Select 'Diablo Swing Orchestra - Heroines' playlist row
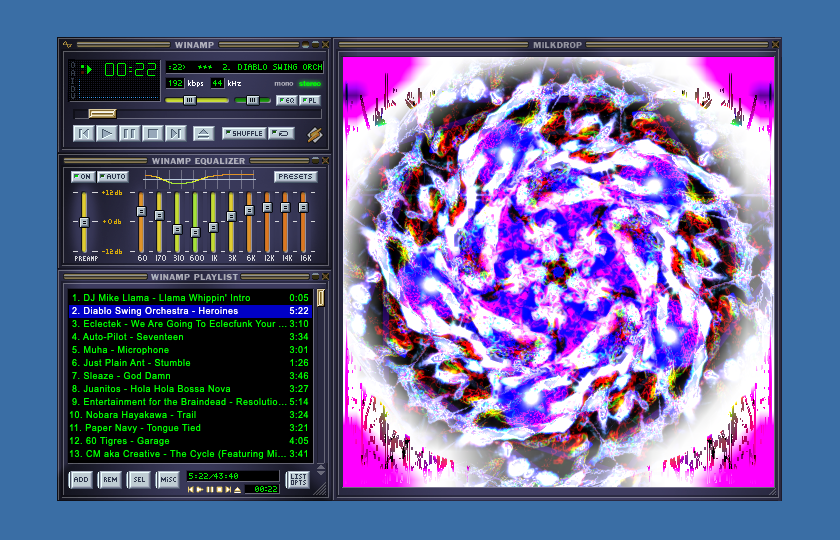This screenshot has height=540, width=840. (190, 311)
